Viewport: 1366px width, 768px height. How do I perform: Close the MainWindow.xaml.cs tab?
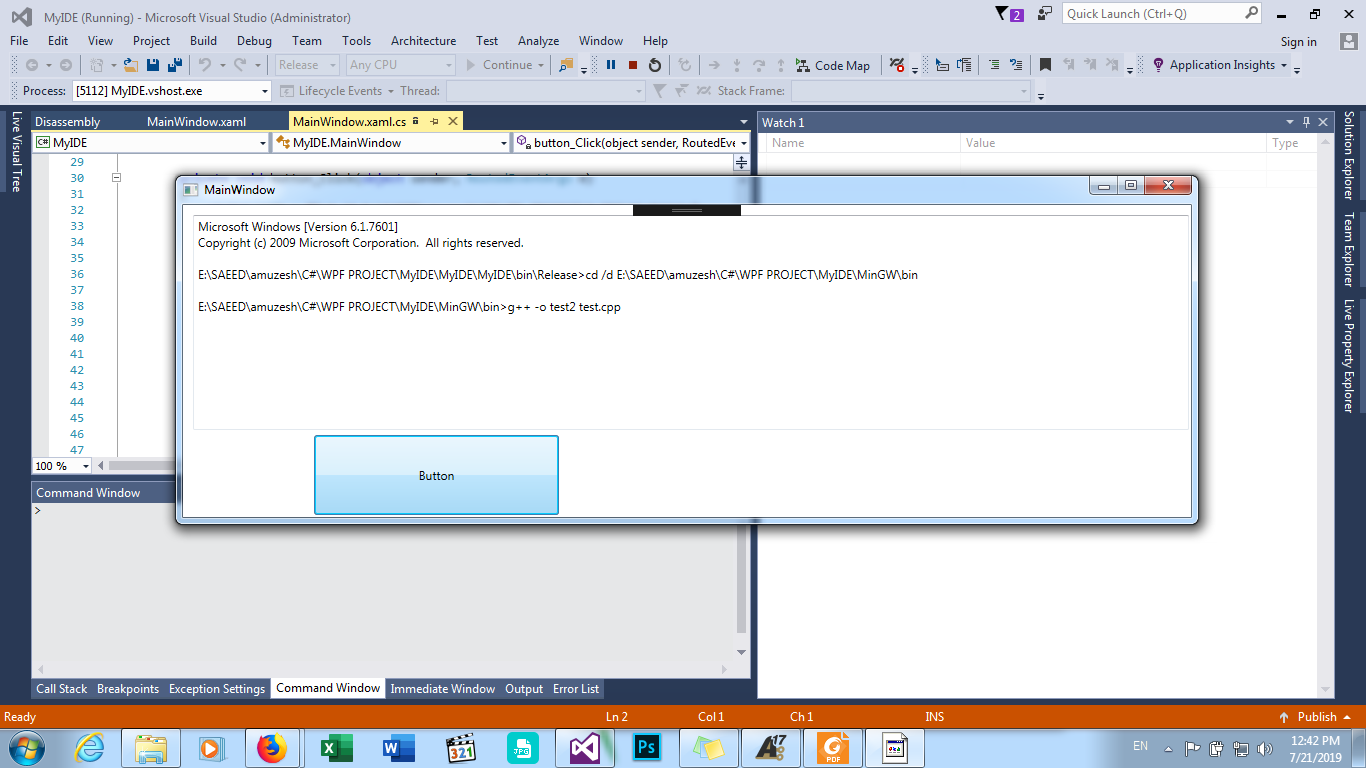pos(452,121)
